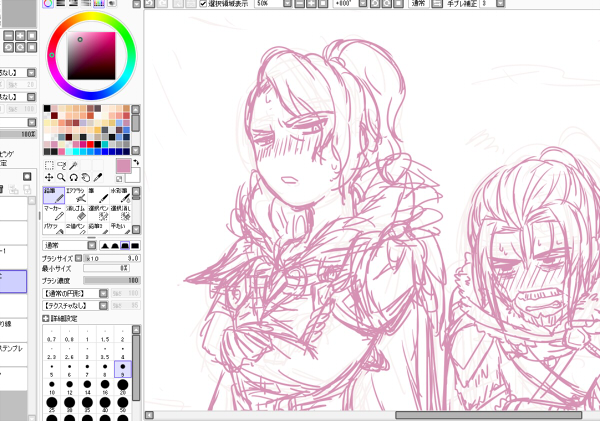Screen dimensions: 600x421
Task: Select the sharpest triangular brush edge shape
Action: tap(104, 246)
